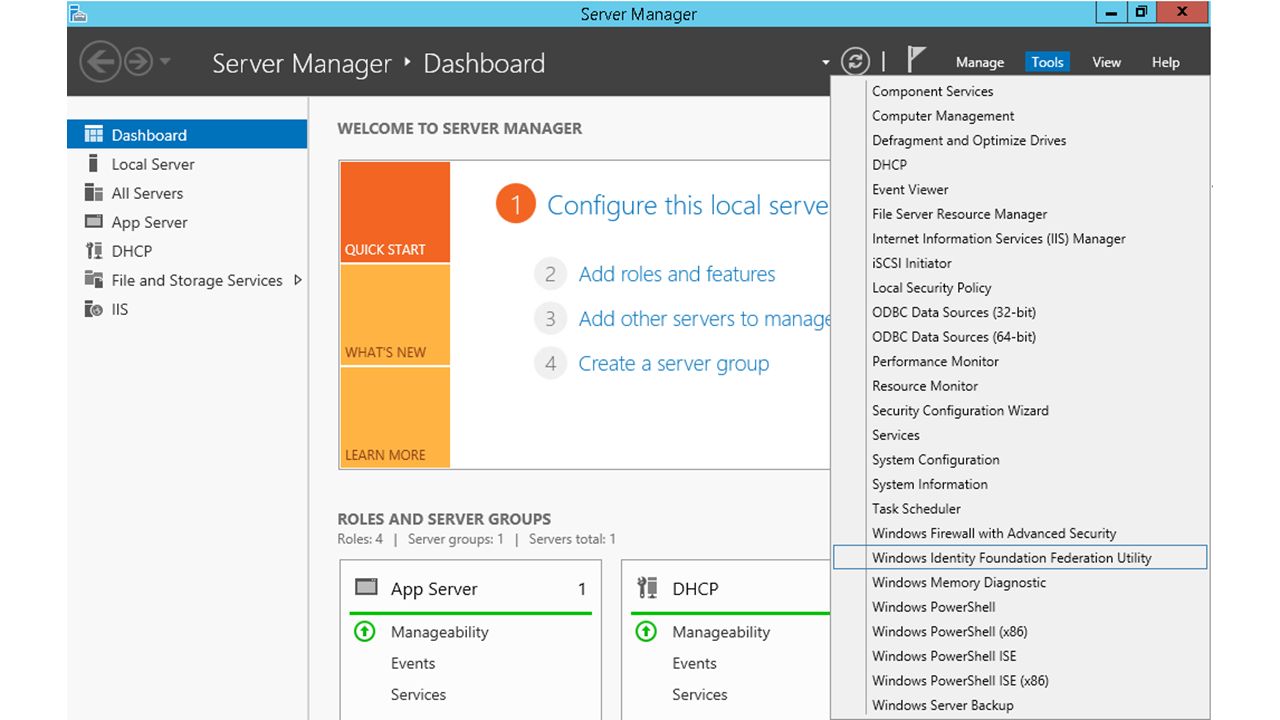Click Configure this local server link
Screen dimensions: 1280x720
pos(688,206)
